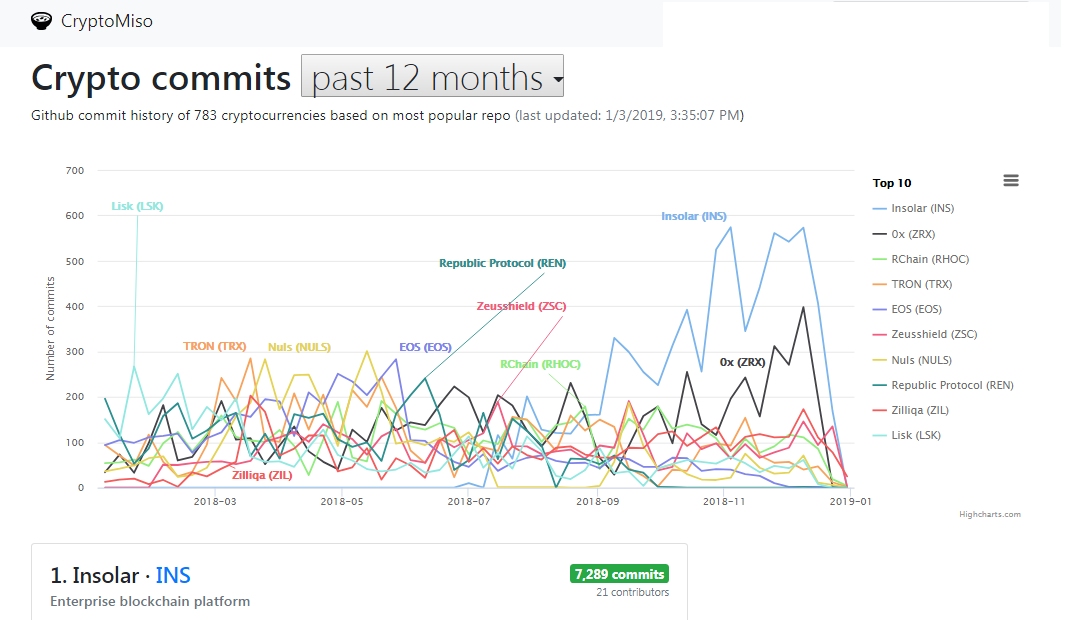This screenshot has height=620, width=1070.
Task: Toggle Lisk (LSK) series in legend
Action: point(906,435)
